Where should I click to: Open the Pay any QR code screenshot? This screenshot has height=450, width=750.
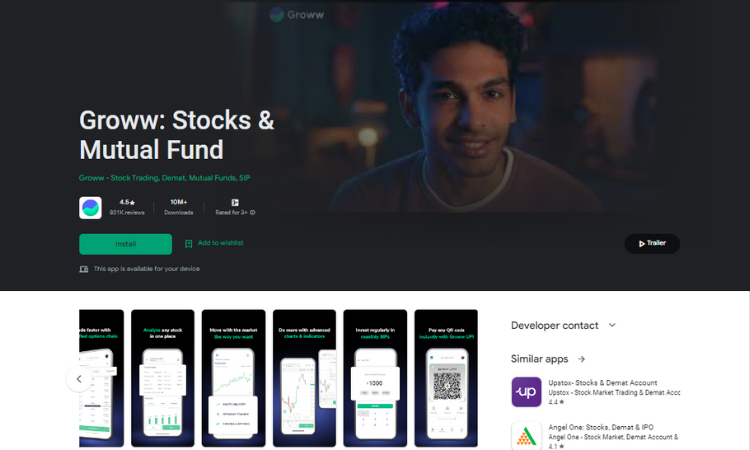(x=446, y=378)
